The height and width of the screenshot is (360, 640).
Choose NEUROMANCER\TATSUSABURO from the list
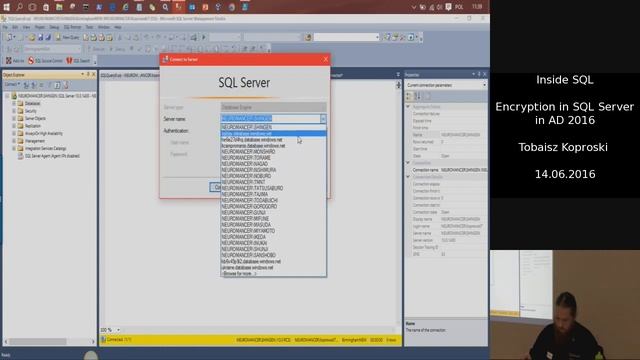tap(273, 188)
